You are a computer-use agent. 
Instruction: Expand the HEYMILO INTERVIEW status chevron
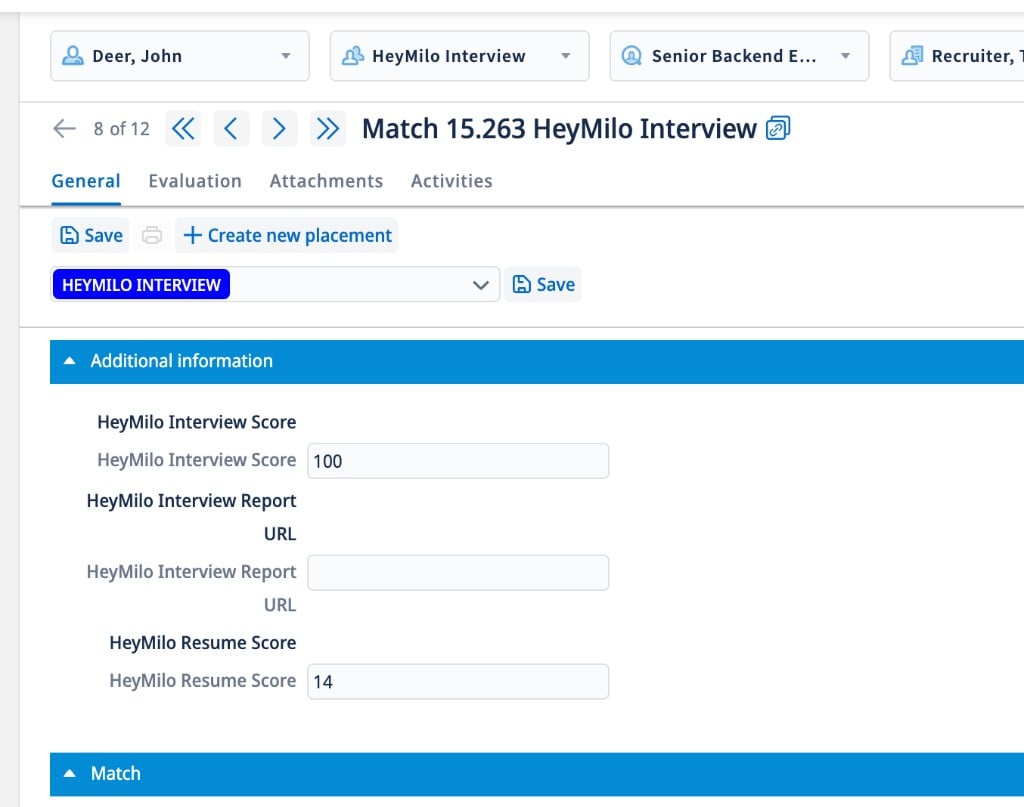(x=481, y=285)
